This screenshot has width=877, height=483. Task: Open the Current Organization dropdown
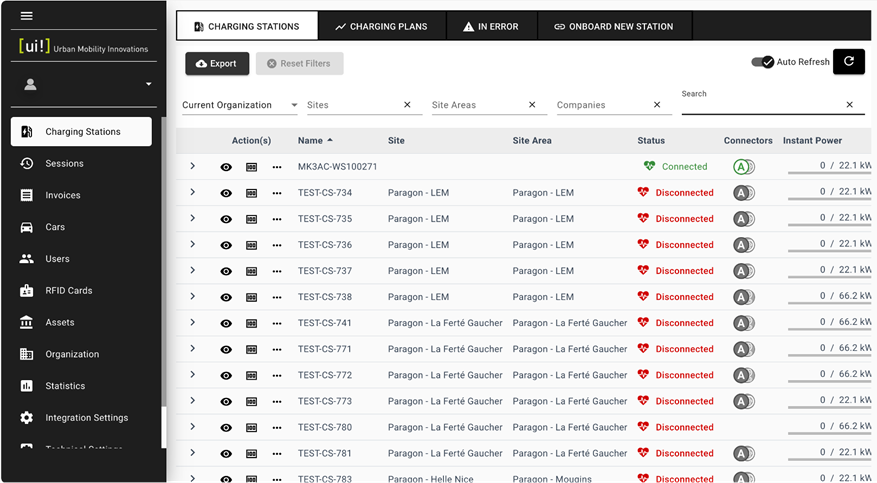(x=240, y=105)
